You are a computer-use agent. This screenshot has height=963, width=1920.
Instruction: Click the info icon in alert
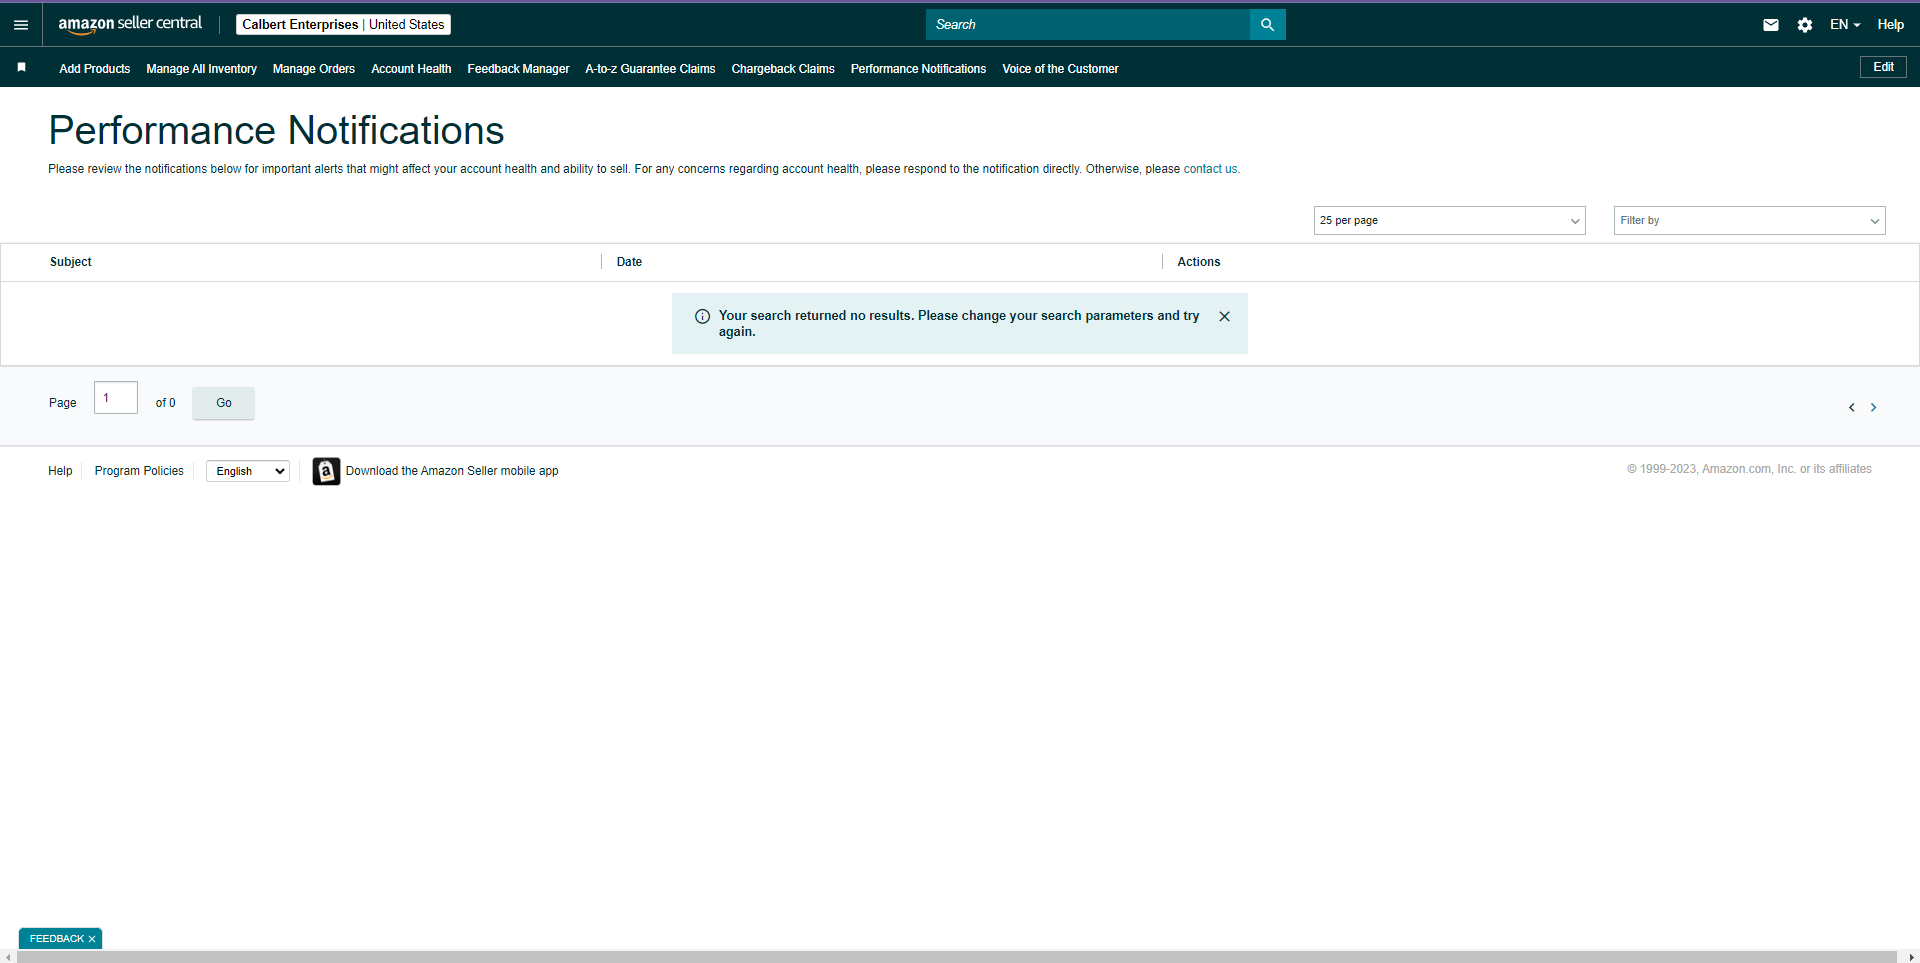point(702,316)
